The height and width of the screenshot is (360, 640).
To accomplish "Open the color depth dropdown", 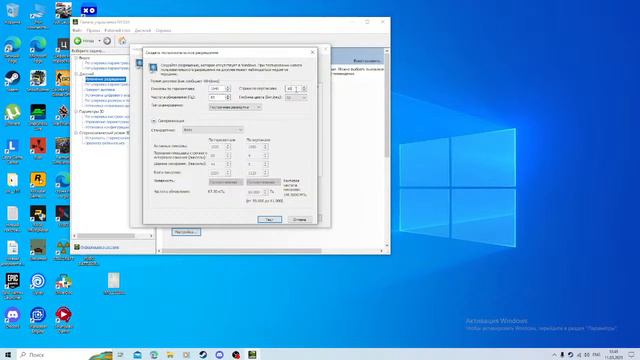I will coord(296,98).
